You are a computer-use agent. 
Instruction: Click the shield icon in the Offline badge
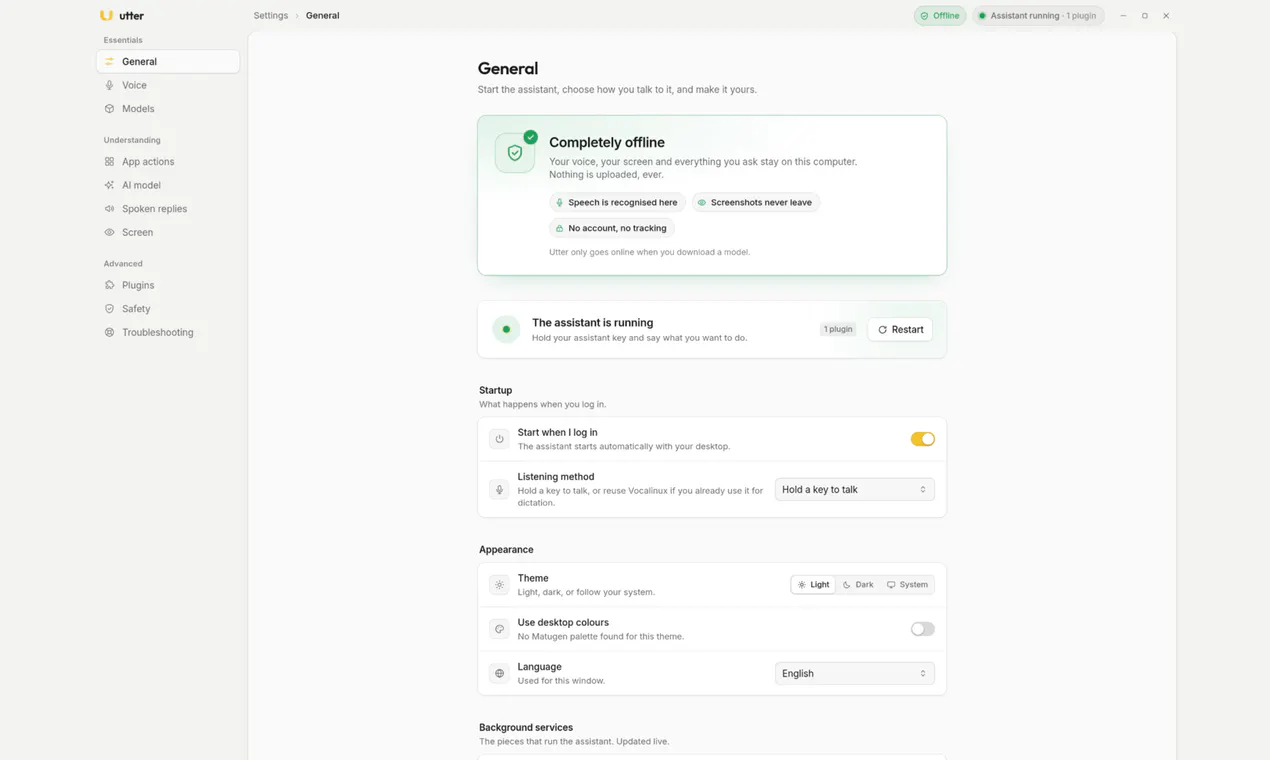925,16
